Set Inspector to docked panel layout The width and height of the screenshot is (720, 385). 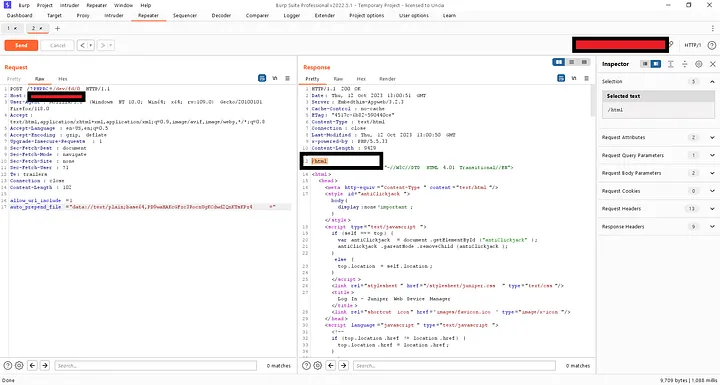click(656, 64)
